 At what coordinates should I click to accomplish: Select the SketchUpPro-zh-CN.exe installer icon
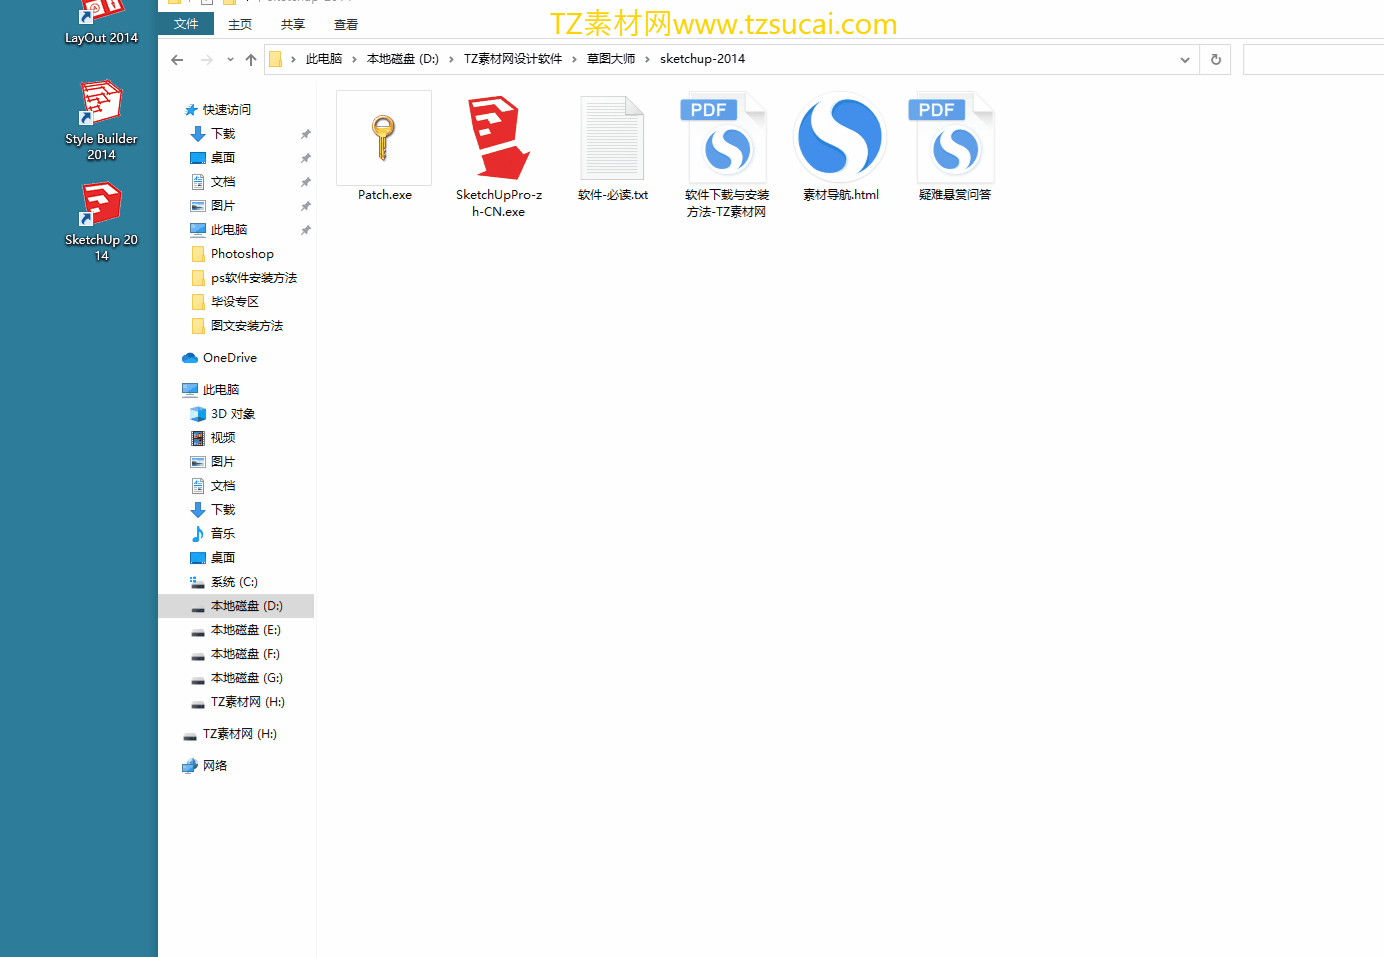pyautogui.click(x=498, y=138)
